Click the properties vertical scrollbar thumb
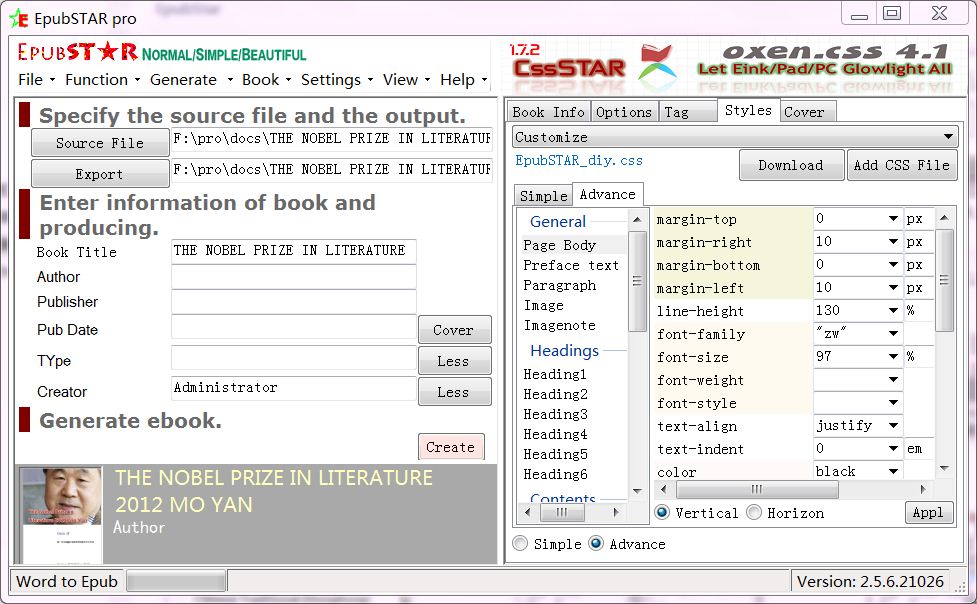 pyautogui.click(x=944, y=280)
